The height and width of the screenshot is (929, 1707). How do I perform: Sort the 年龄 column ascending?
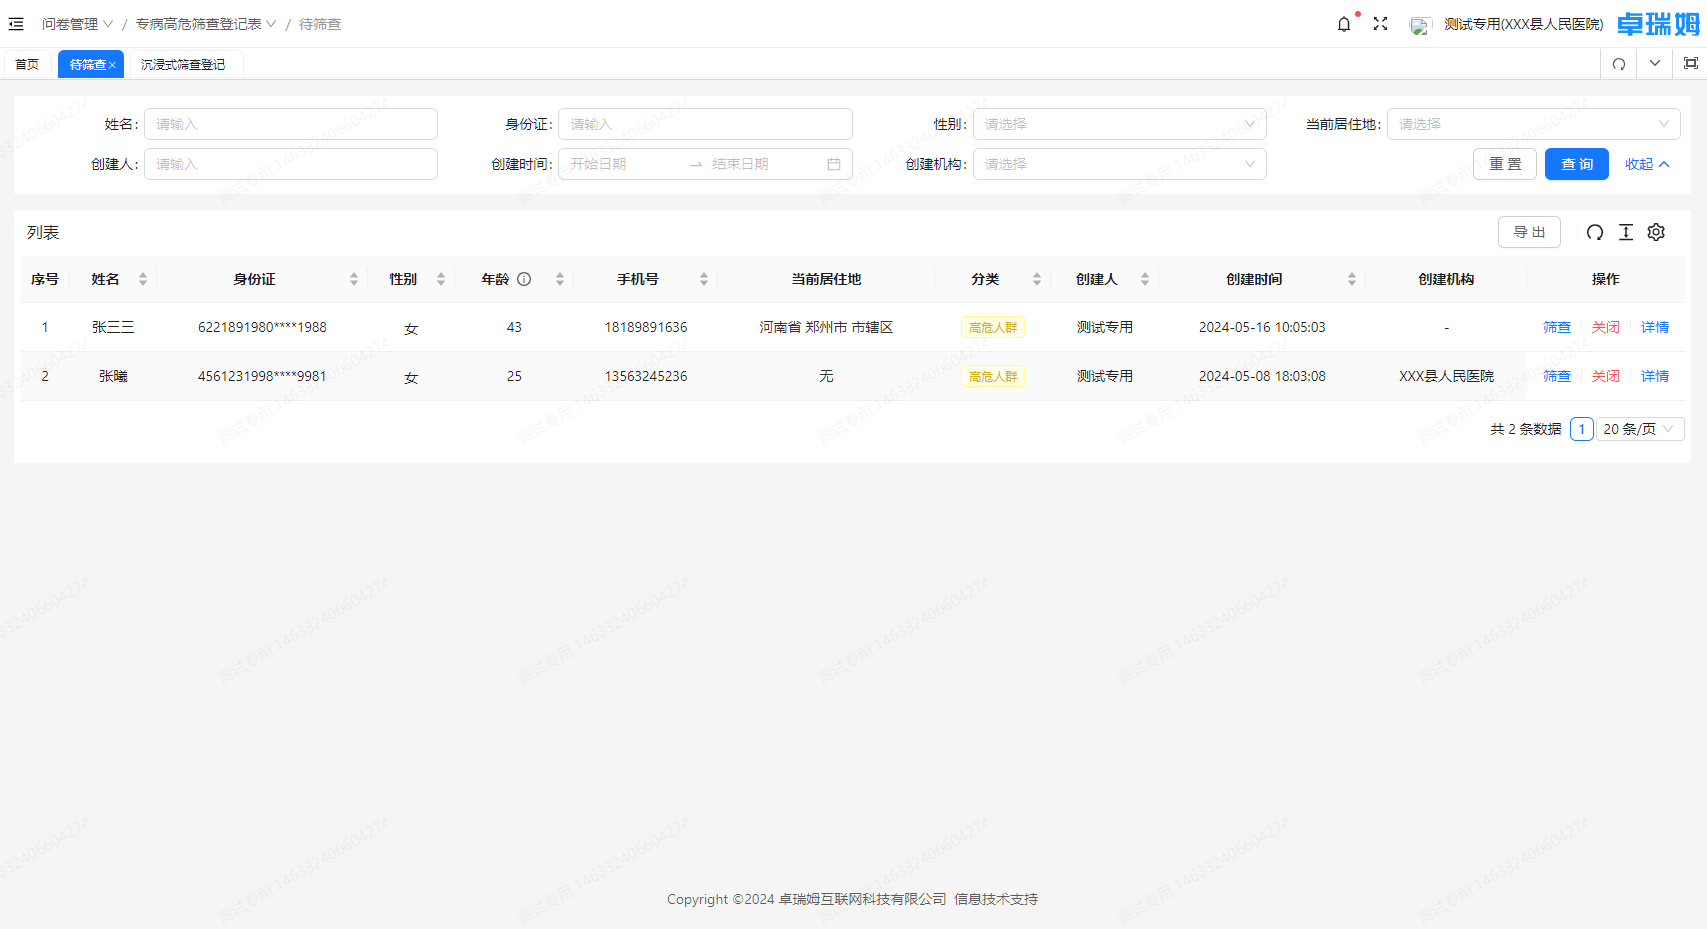pos(560,274)
